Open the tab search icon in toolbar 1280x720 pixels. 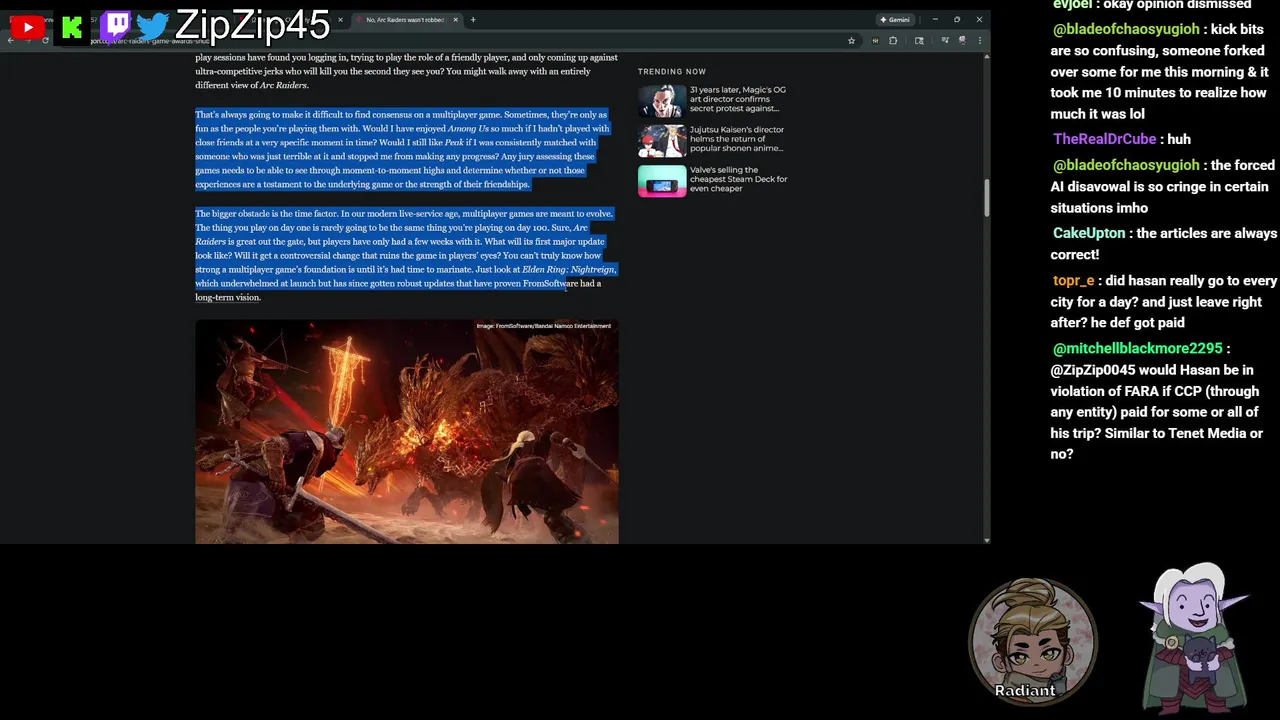pos(919,41)
